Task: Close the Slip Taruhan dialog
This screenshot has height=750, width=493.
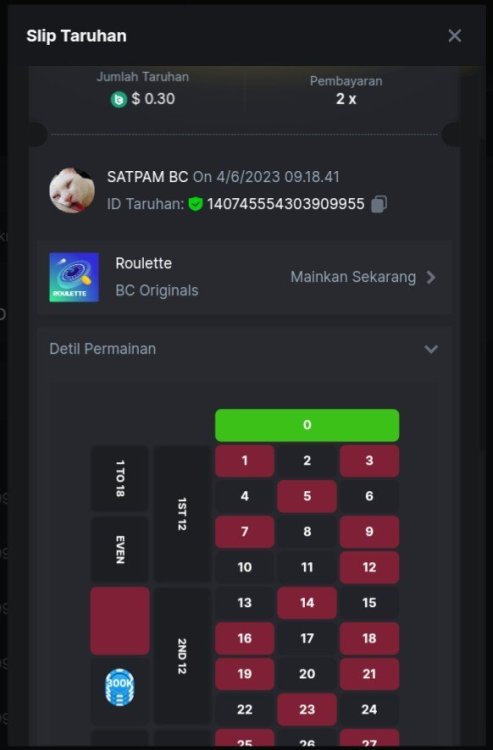Action: coord(454,35)
